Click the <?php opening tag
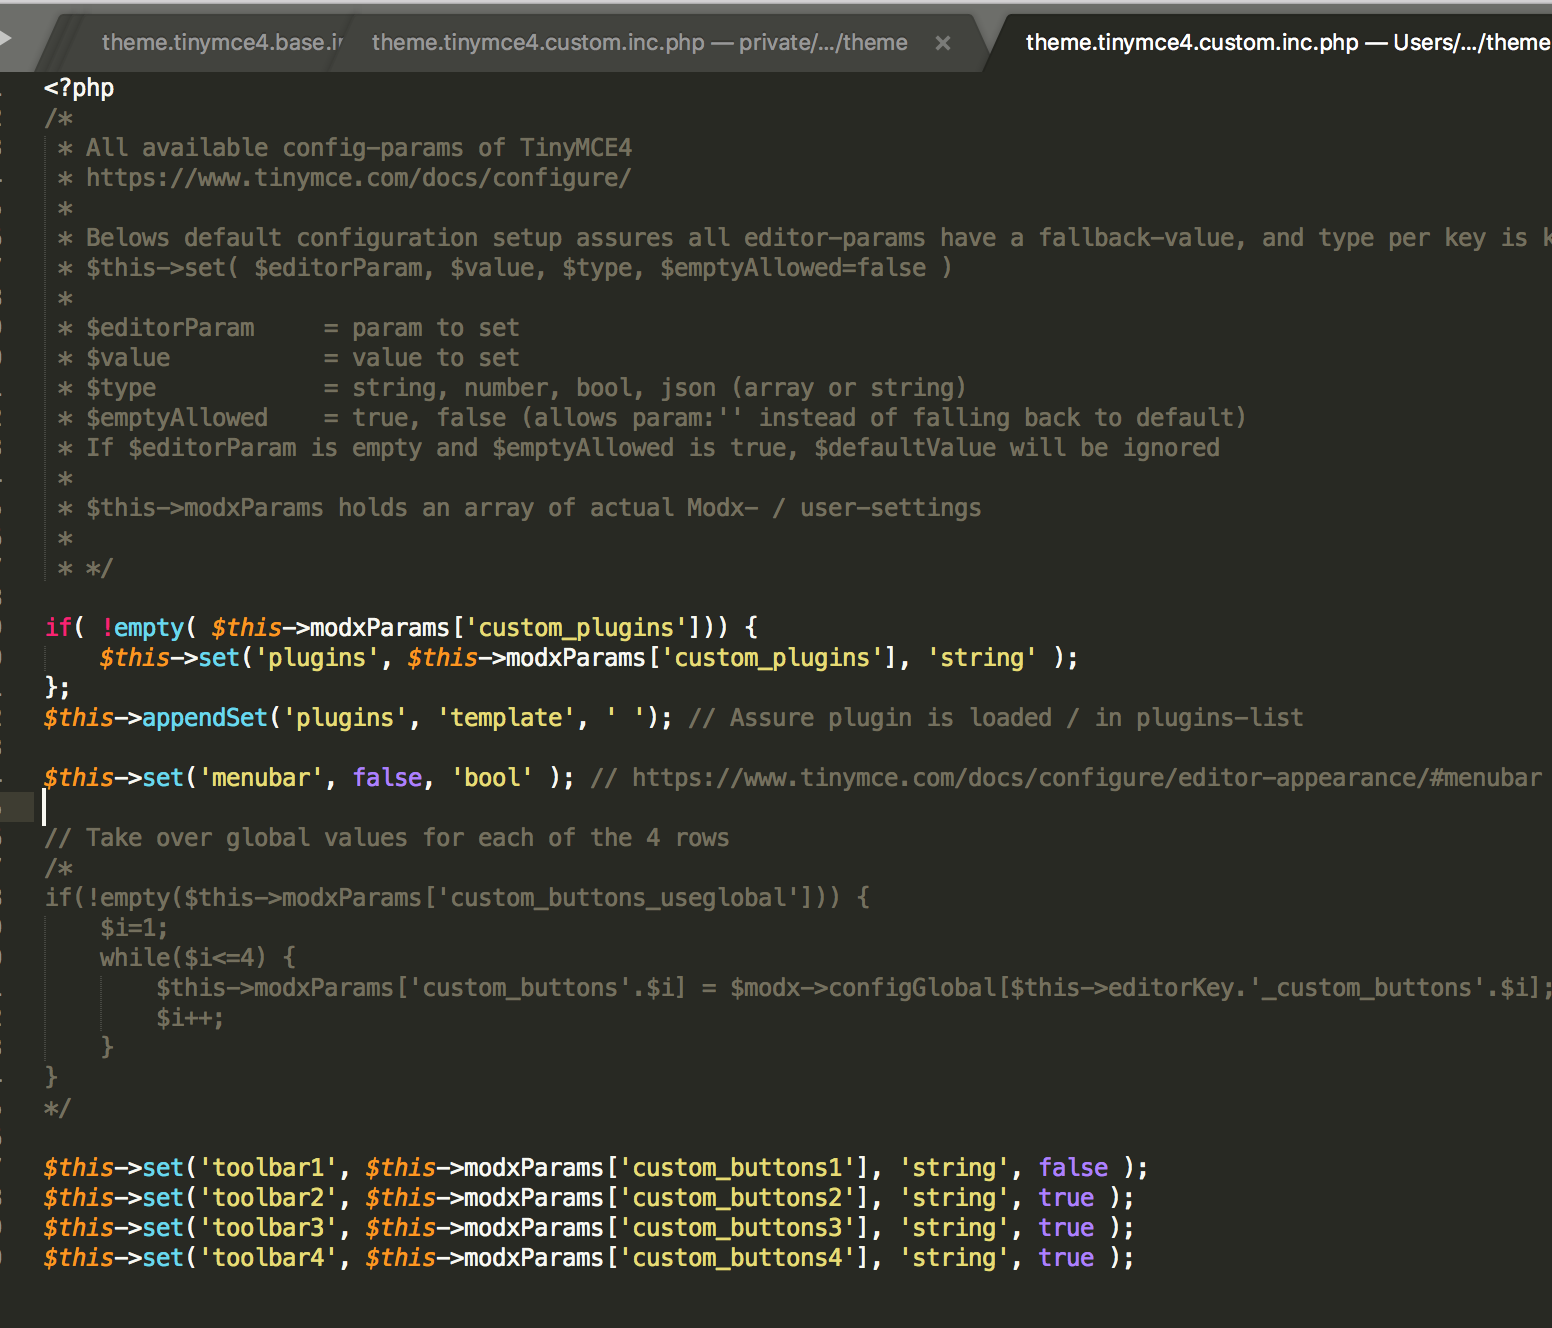The height and width of the screenshot is (1328, 1552). 78,87
